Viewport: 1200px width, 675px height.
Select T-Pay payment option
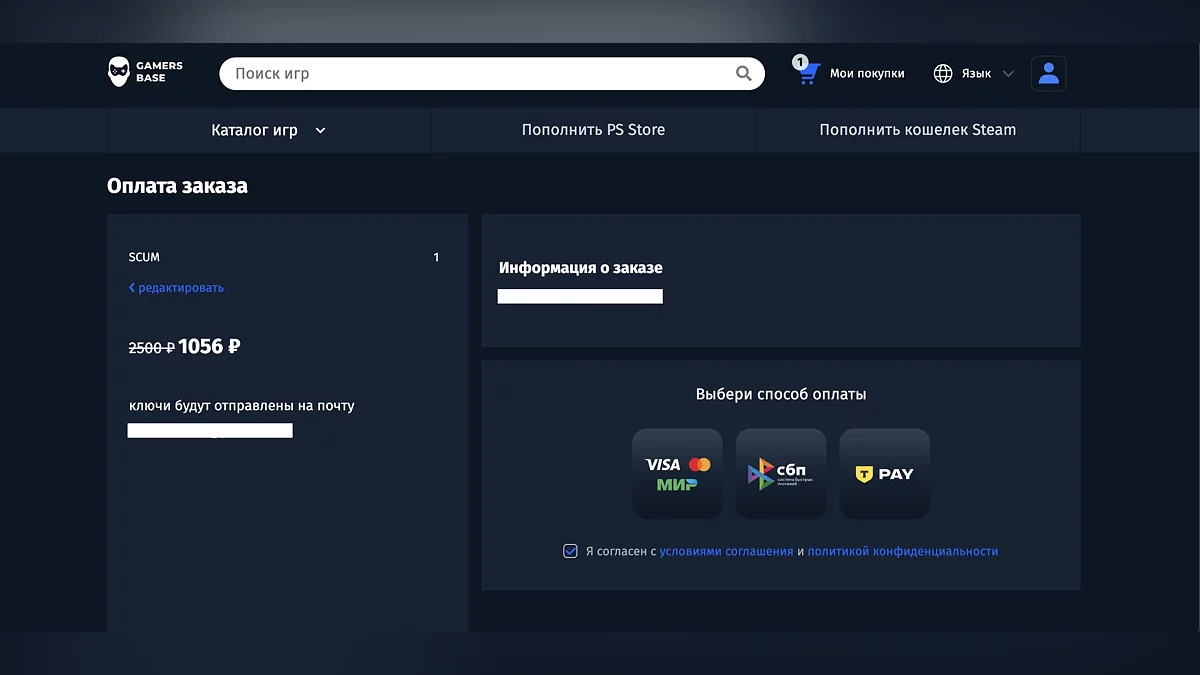click(x=884, y=474)
